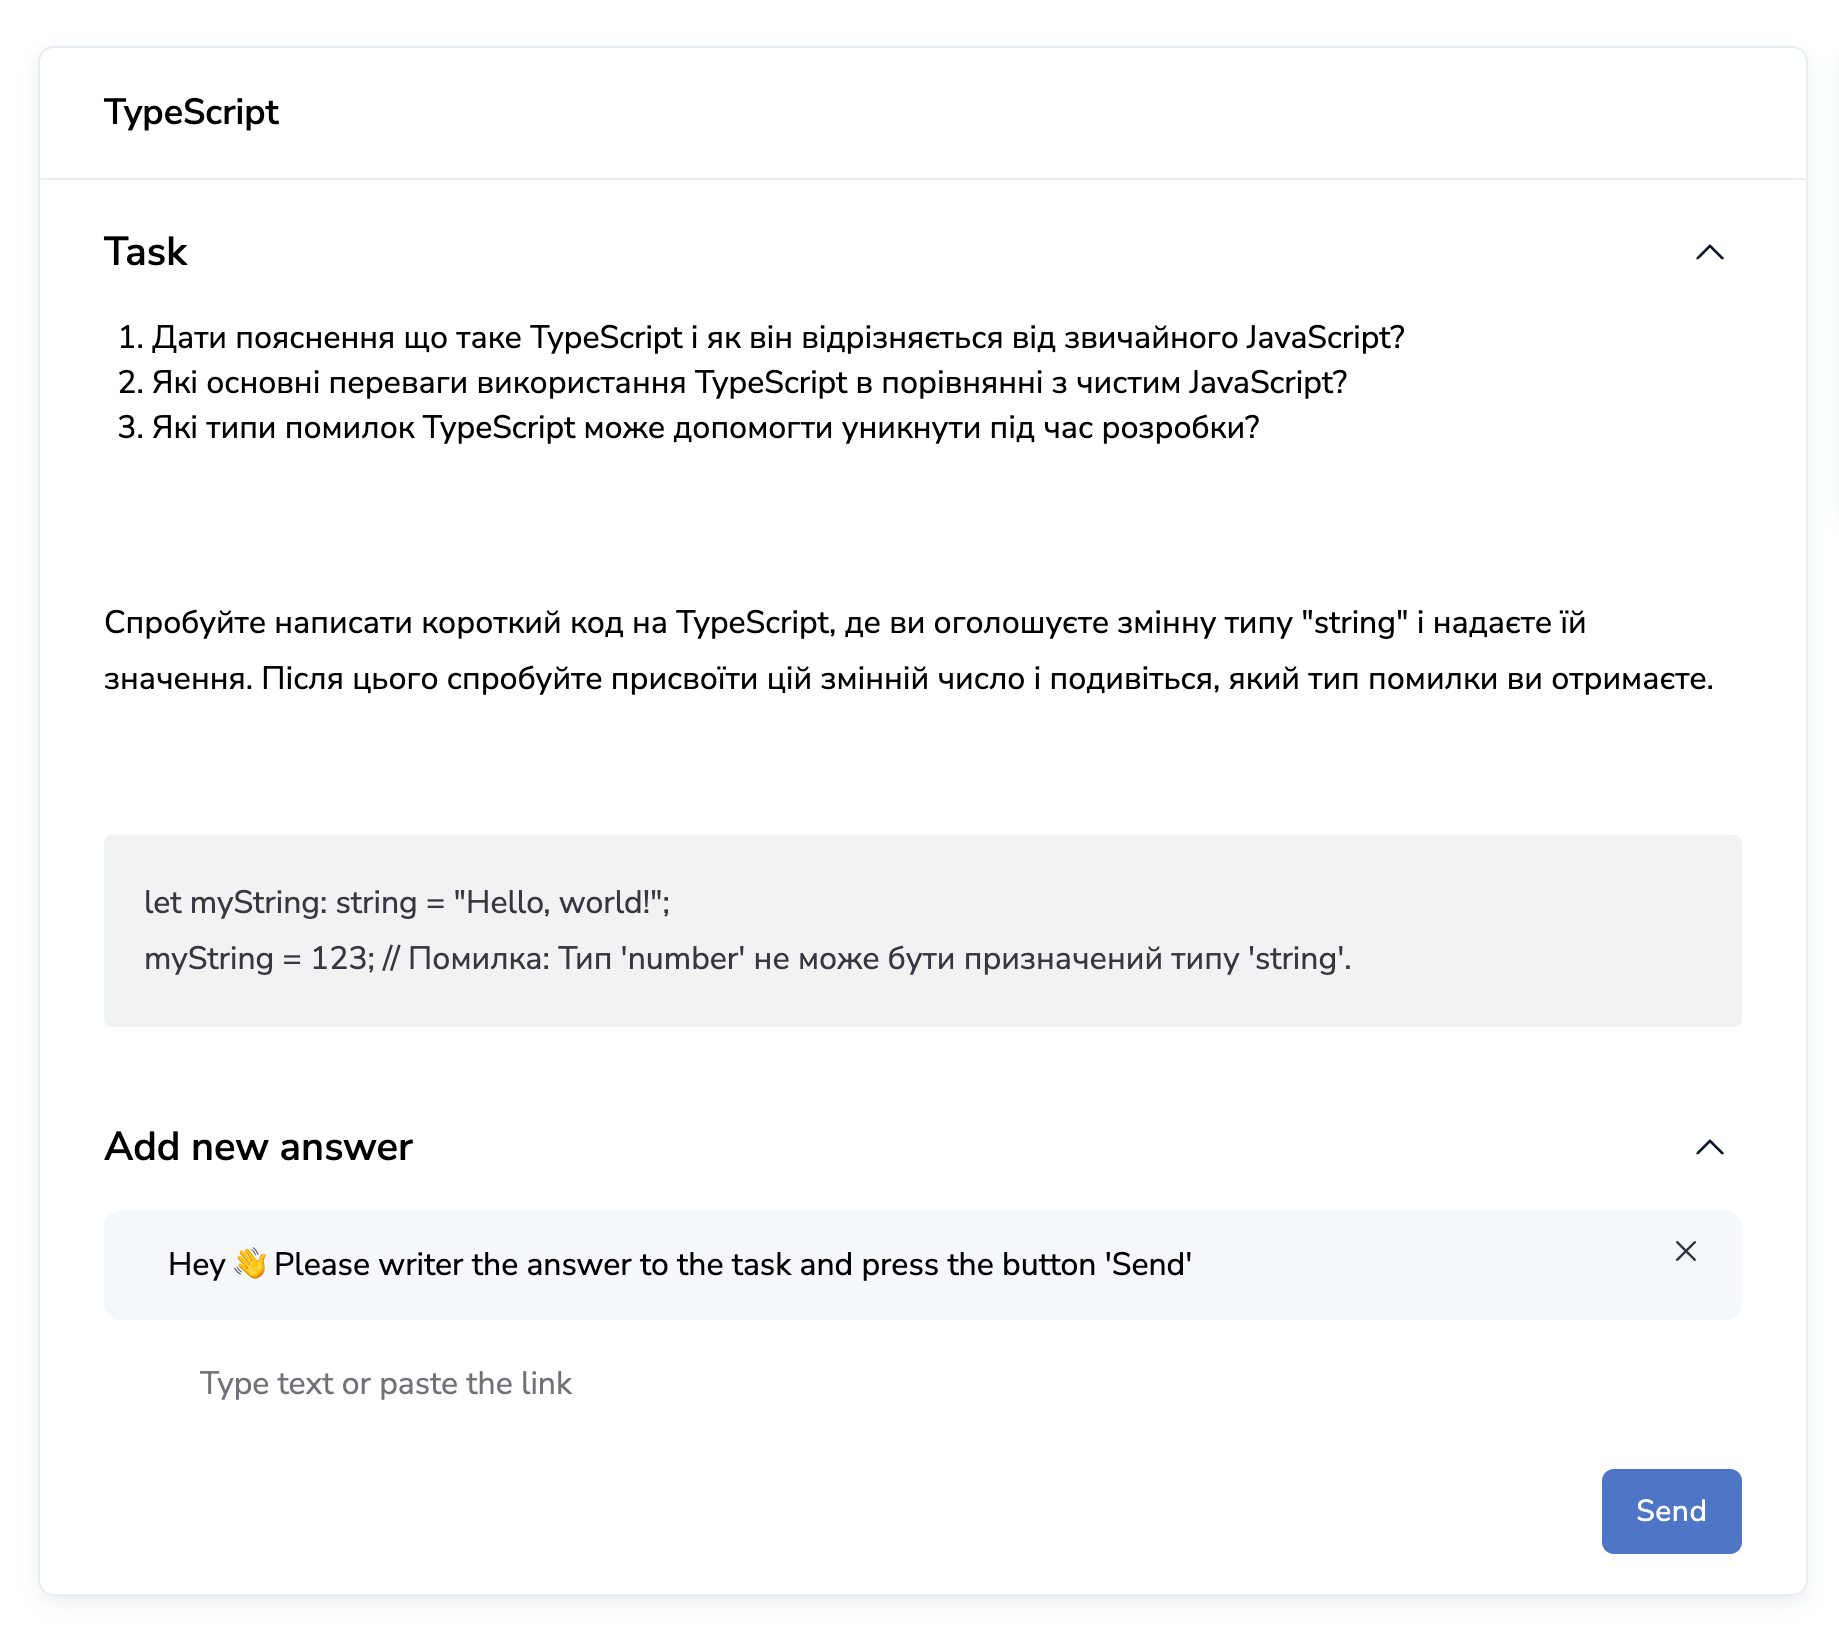Click the 'Add new answer' heading
Image resolution: width=1839 pixels, height=1652 pixels.
(258, 1147)
